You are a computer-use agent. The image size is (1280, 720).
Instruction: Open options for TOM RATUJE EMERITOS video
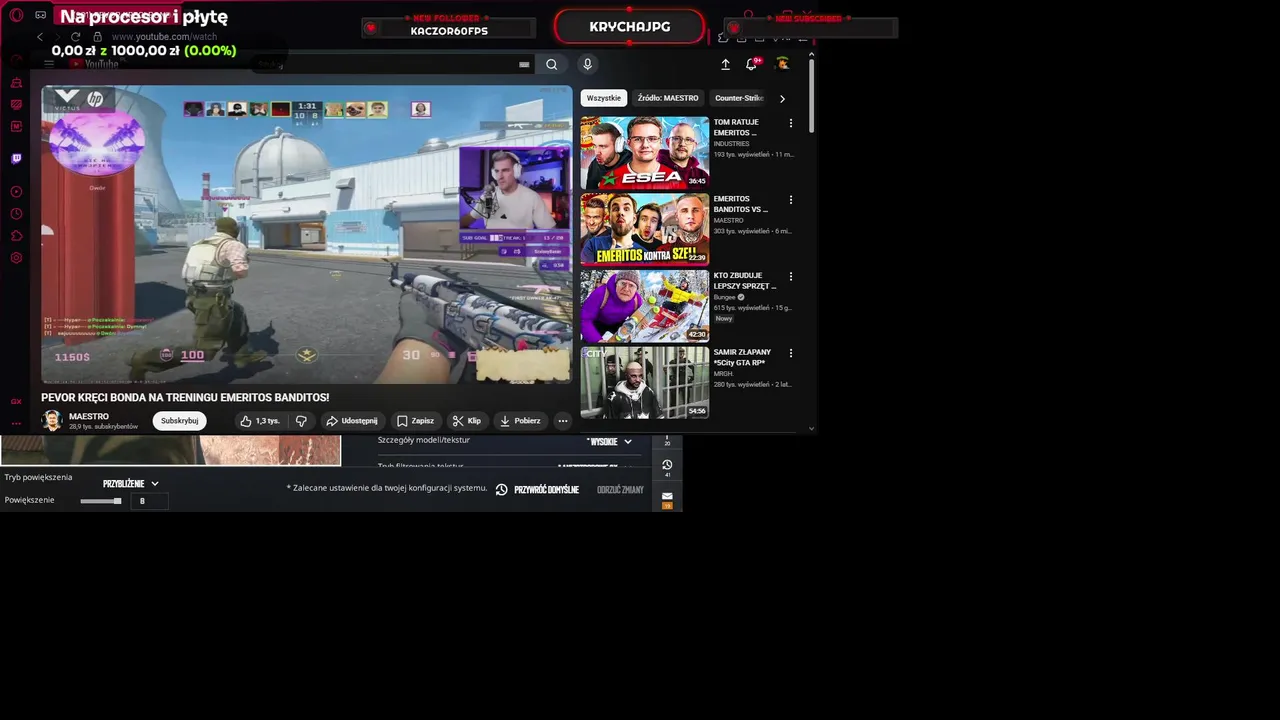[x=791, y=123]
